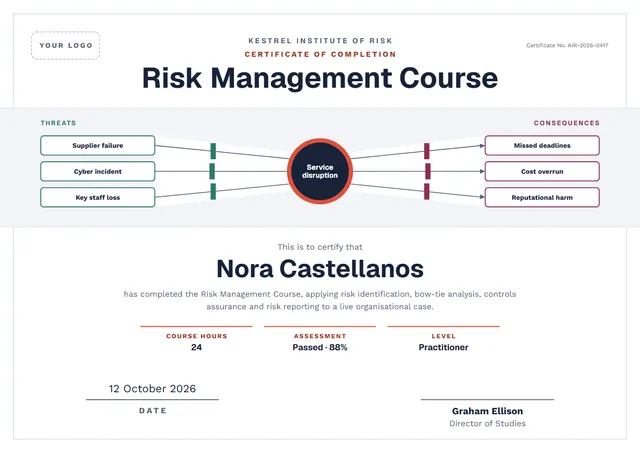This screenshot has height=453, width=640.
Task: Click the THREATS label
Action: click(x=58, y=123)
